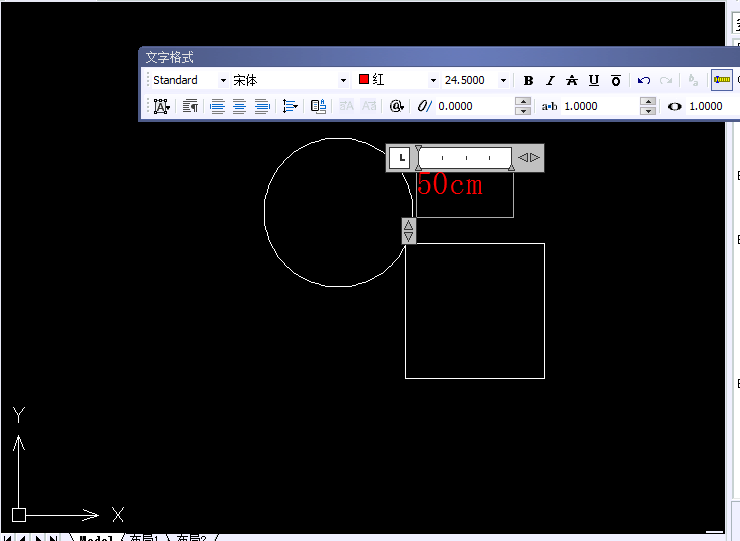Apply overline to text
Screen dimensions: 740x541
[616, 80]
